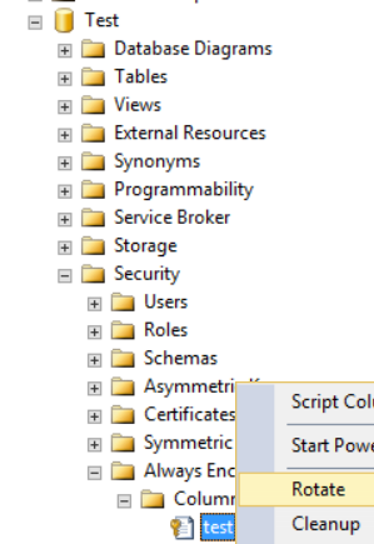
Task: Choose Start PowerShell from context menu
Action: tap(307, 445)
